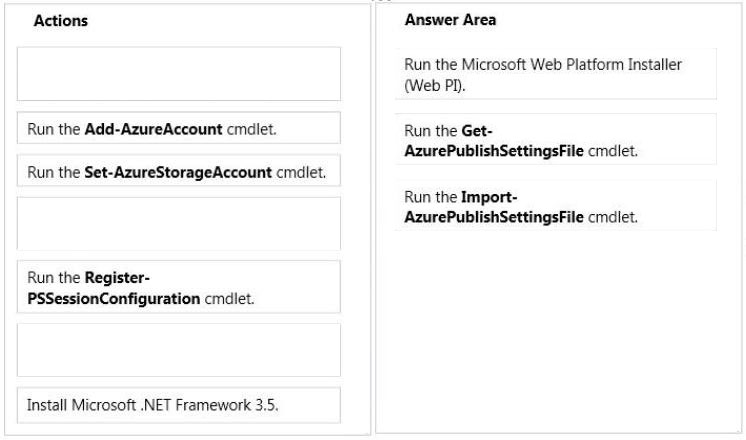Click the bold Set-AzureStorageAccount text
Viewport: 746px width, 440px height.
pyautogui.click(x=178, y=172)
